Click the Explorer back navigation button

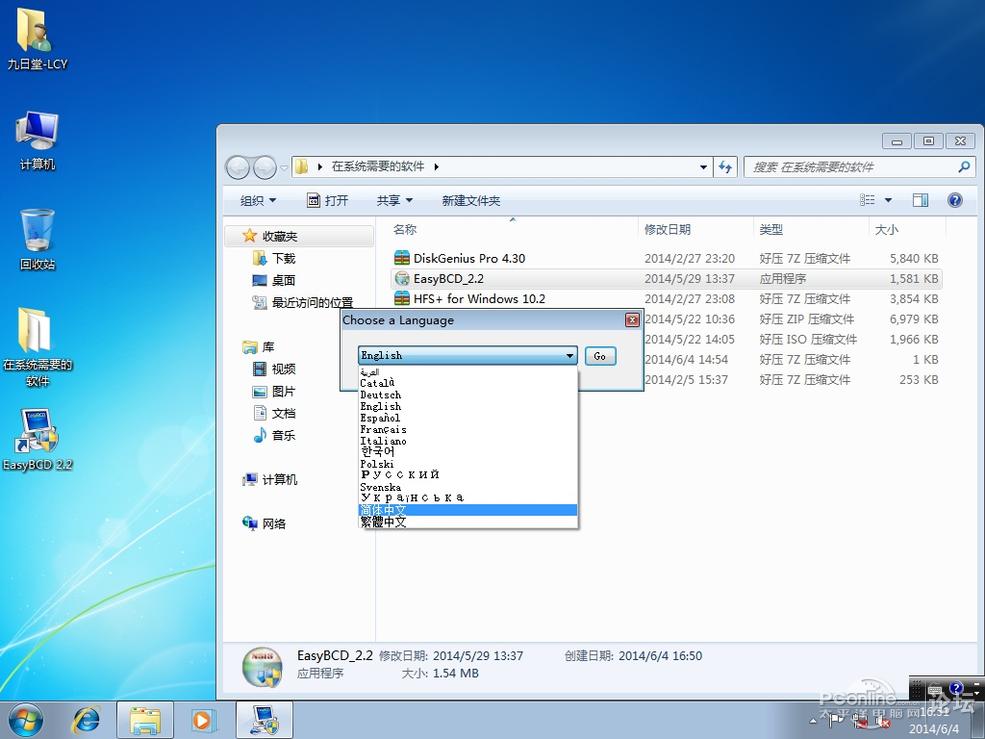point(238,167)
